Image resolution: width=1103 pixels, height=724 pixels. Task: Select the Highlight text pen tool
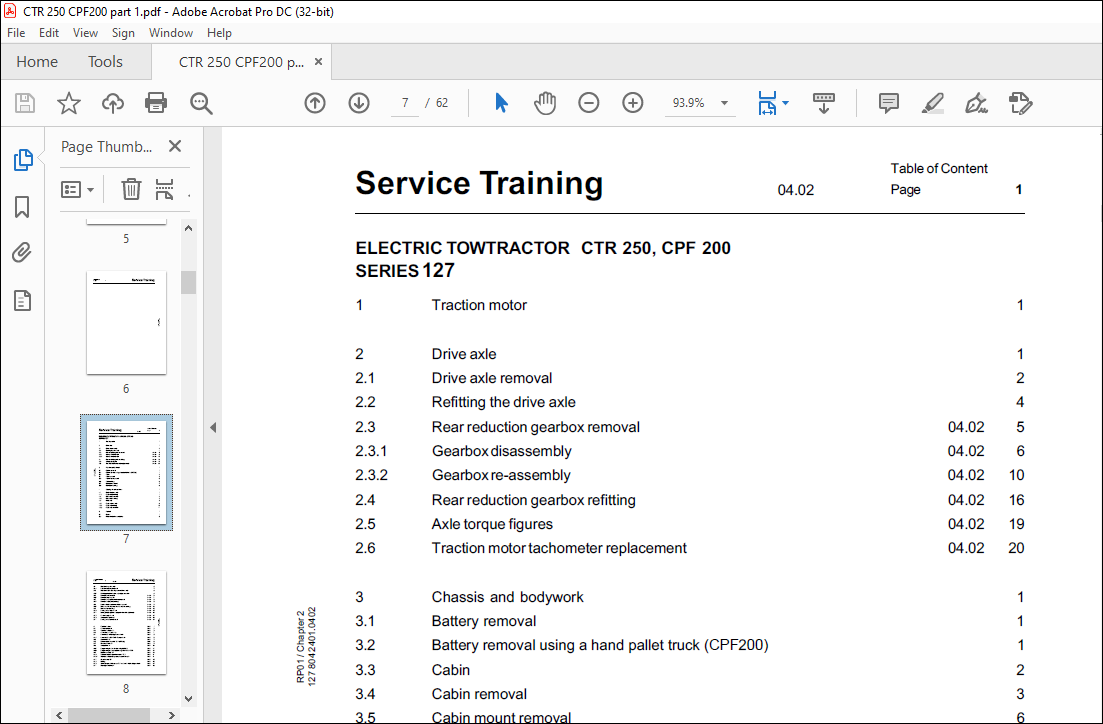point(933,103)
